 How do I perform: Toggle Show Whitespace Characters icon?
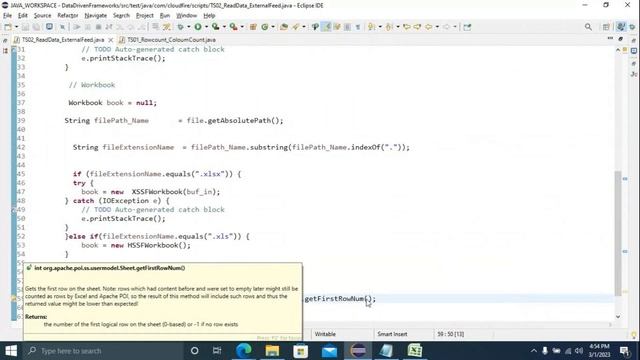[x=358, y=27]
